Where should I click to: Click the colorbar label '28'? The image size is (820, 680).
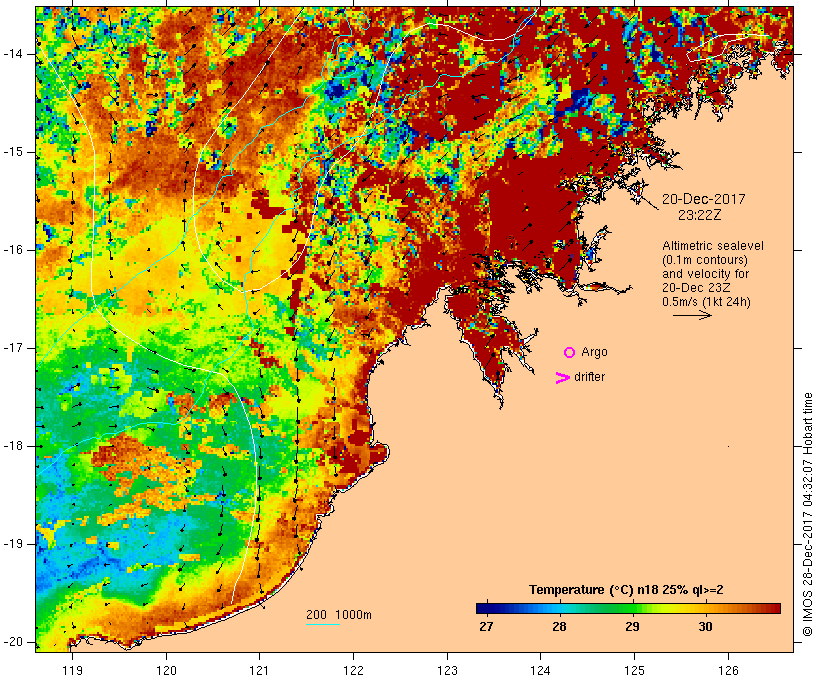pos(559,627)
